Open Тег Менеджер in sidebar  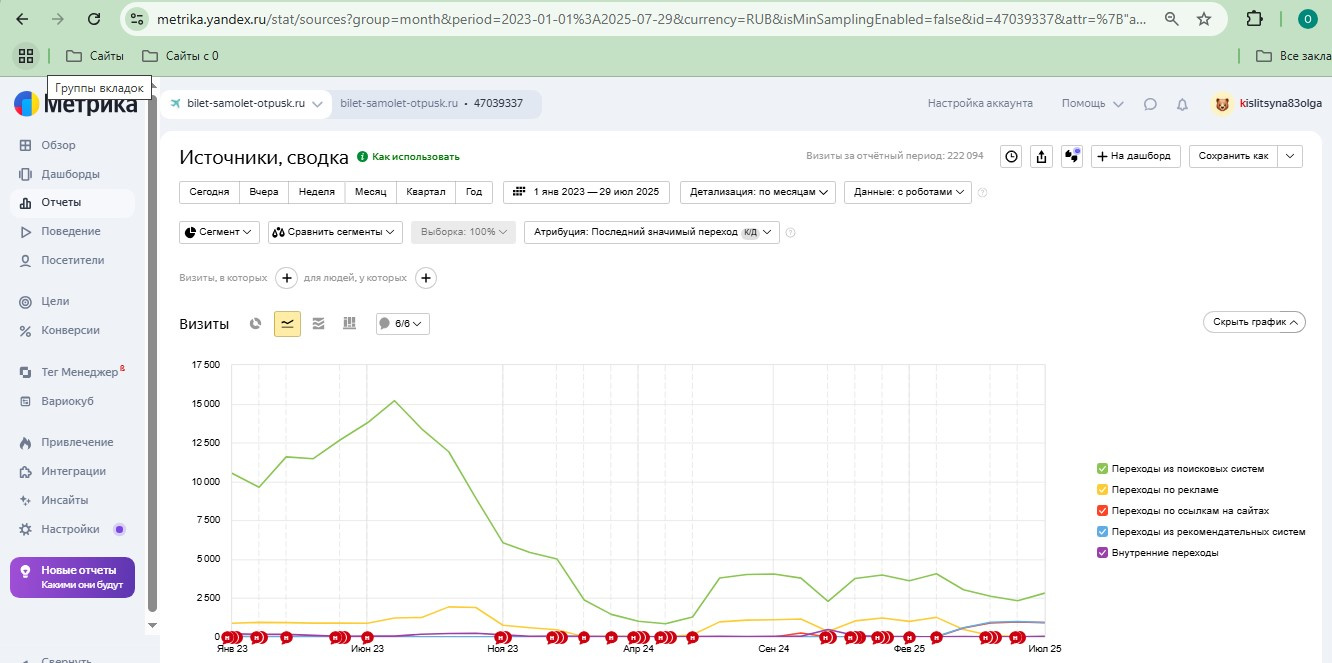pos(74,372)
